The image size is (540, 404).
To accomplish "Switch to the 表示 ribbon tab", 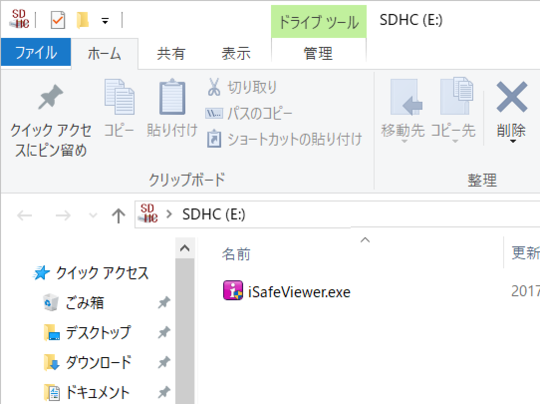I will 236,54.
